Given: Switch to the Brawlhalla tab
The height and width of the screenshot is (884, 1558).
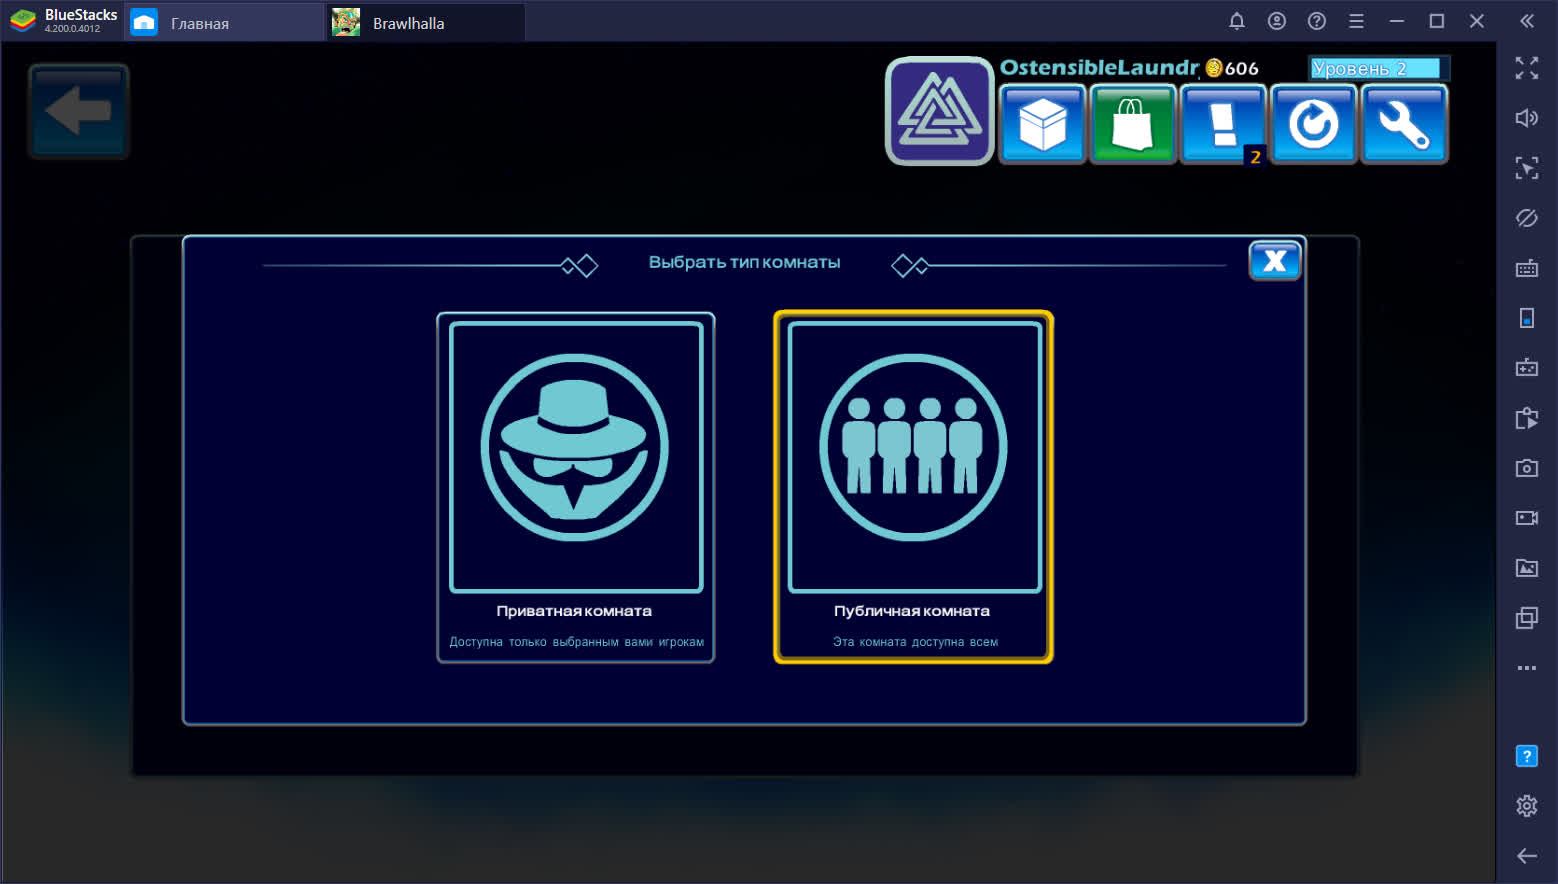Looking at the screenshot, I should pos(426,22).
